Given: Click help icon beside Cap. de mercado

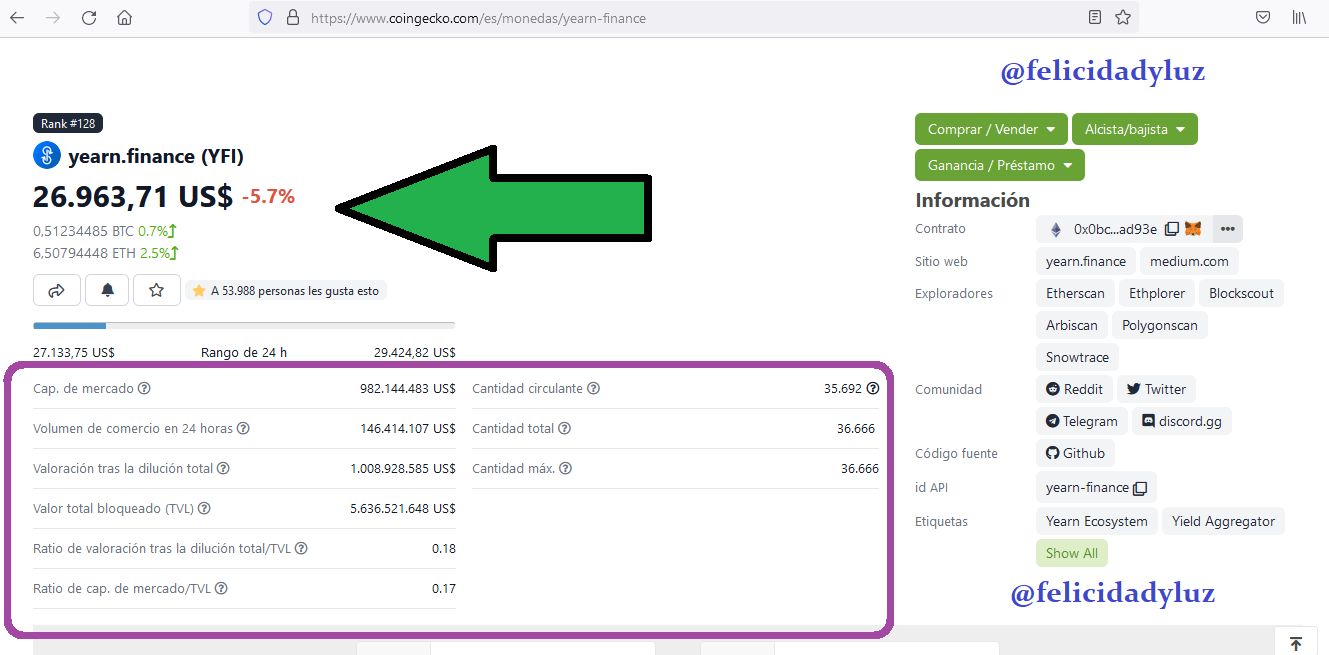Looking at the screenshot, I should (x=144, y=388).
